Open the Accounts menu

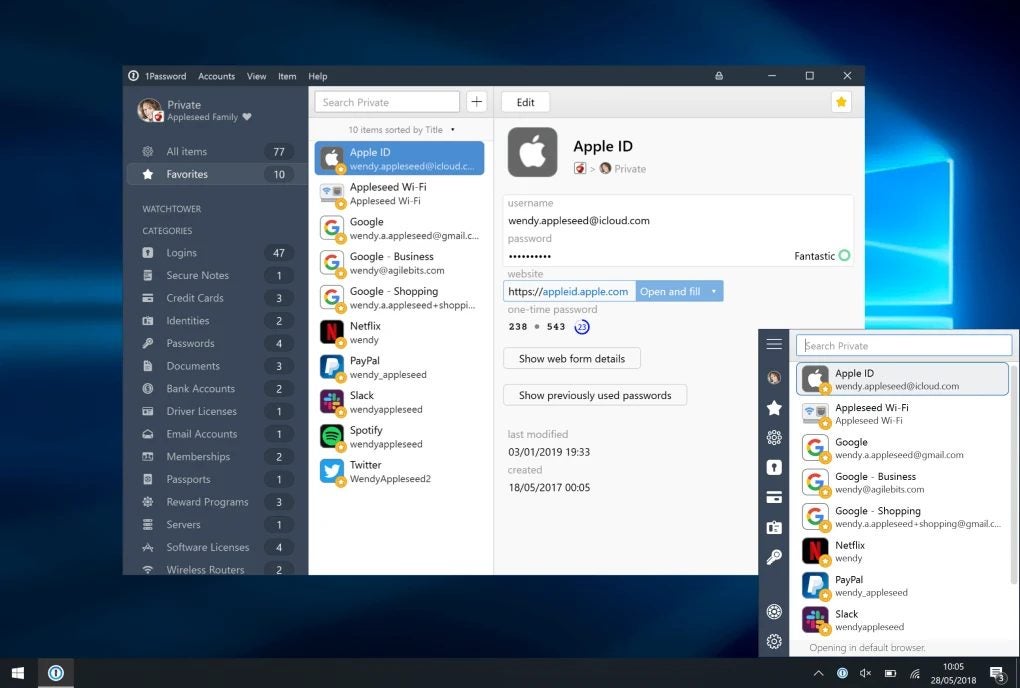click(x=216, y=75)
